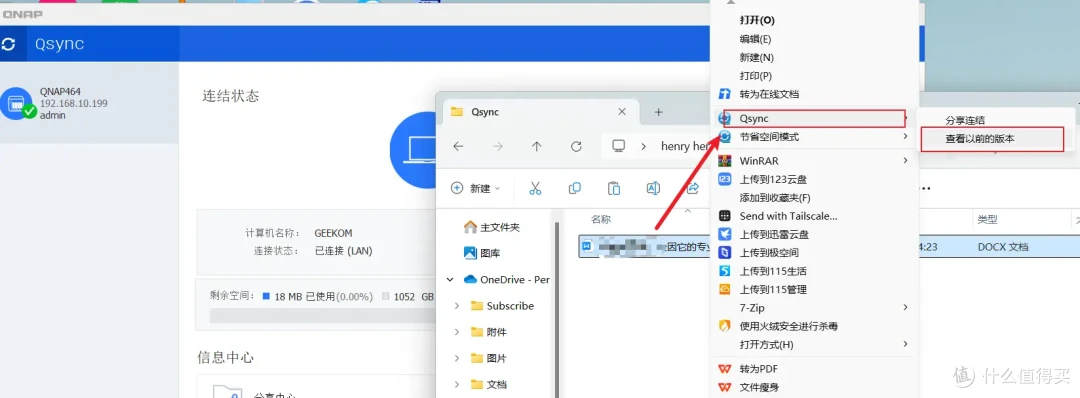Expand the 图片 folder chevron
The width and height of the screenshot is (1080, 398).
[457, 358]
